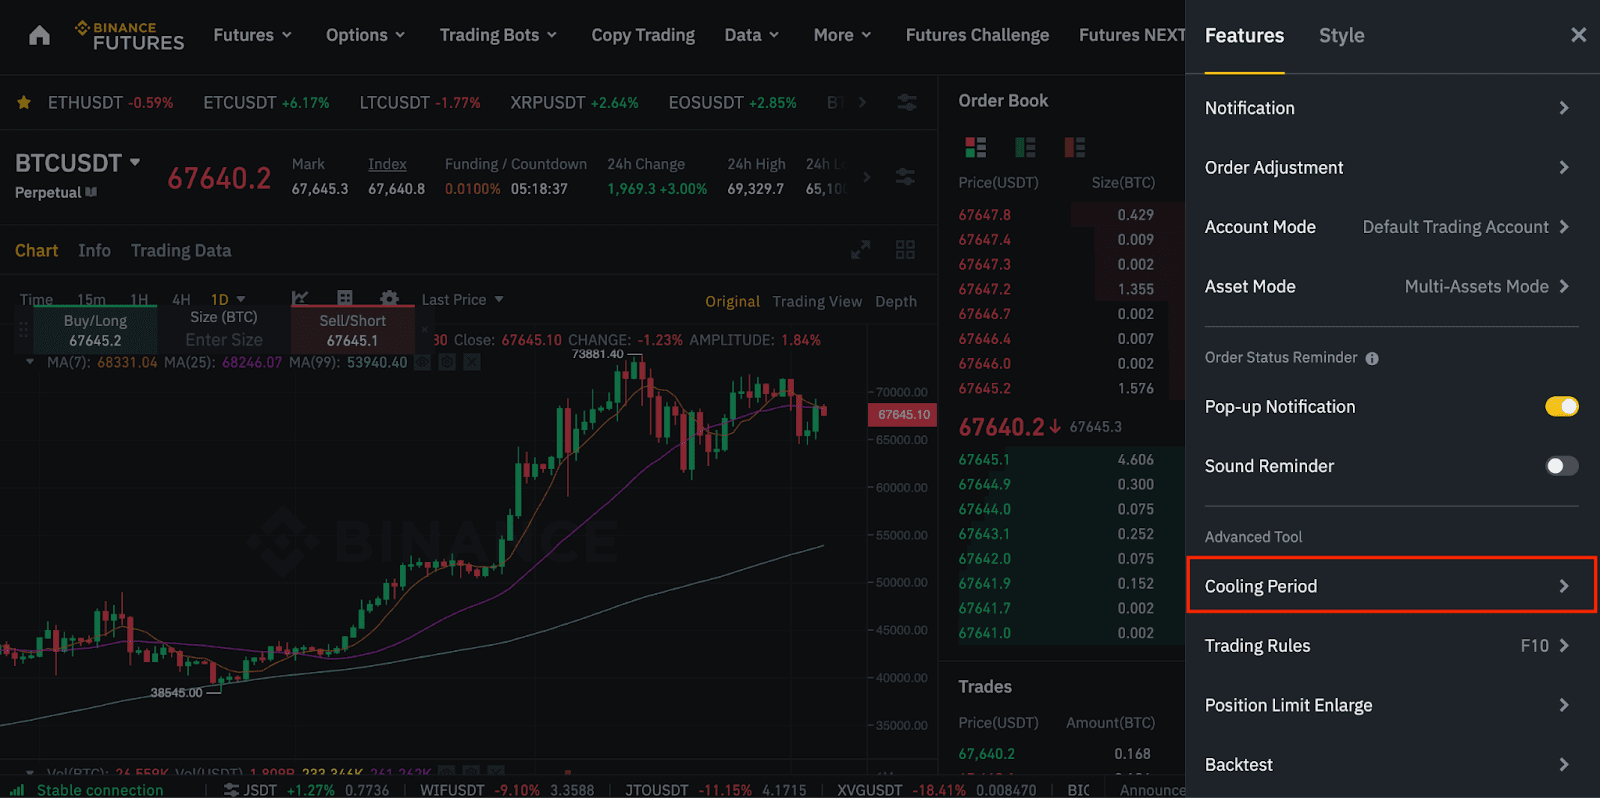This screenshot has height=798, width=1600.
Task: Open the Order Status Reminder info icon
Action: (1372, 358)
